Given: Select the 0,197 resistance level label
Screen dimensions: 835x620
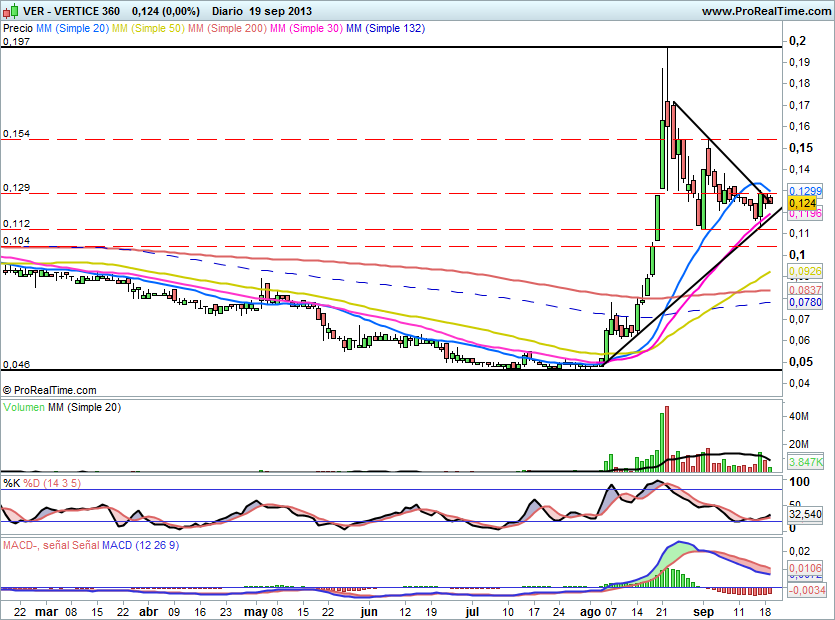Looking at the screenshot, I should point(15,42).
